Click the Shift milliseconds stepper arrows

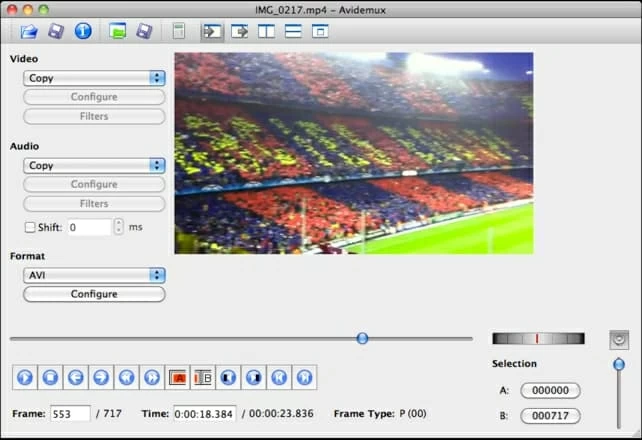pos(119,227)
